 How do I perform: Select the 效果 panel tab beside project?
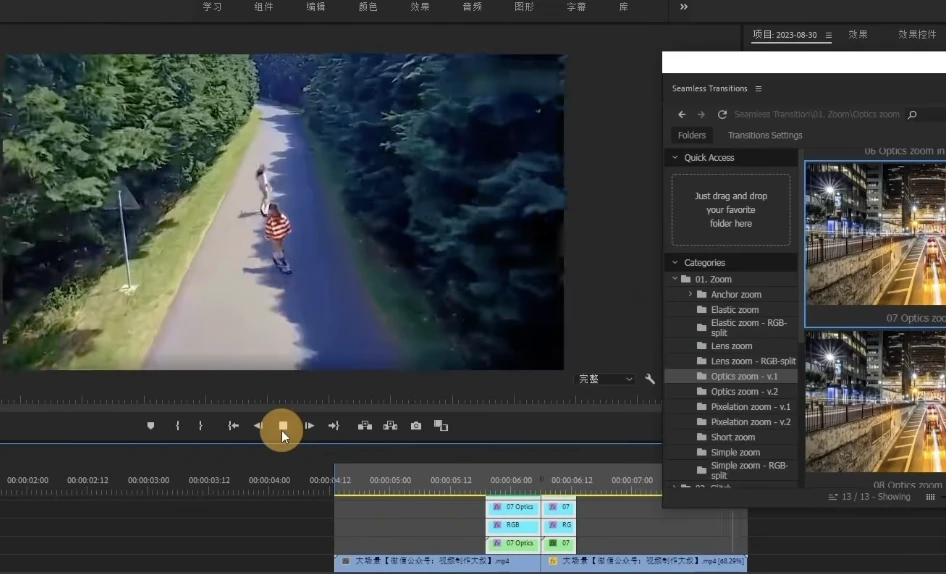tap(857, 34)
